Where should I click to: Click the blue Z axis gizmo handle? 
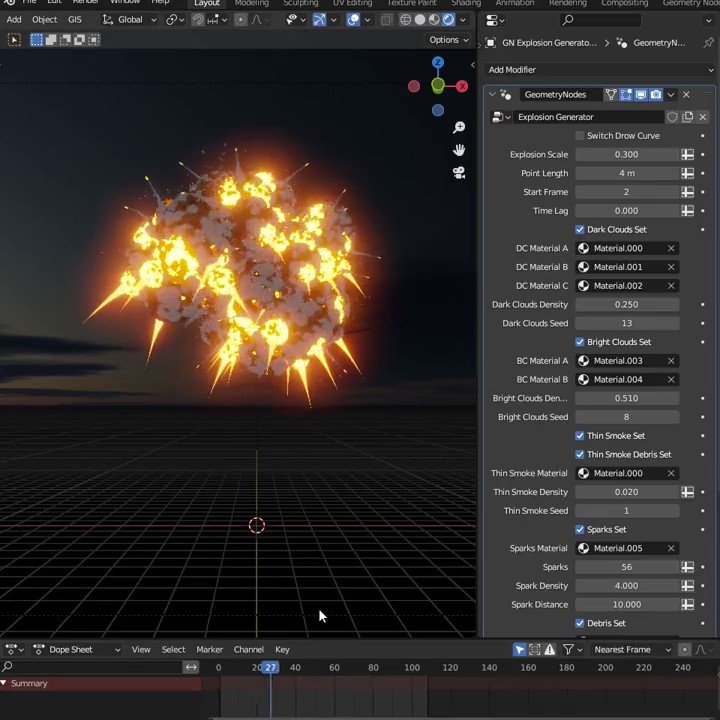click(x=438, y=62)
